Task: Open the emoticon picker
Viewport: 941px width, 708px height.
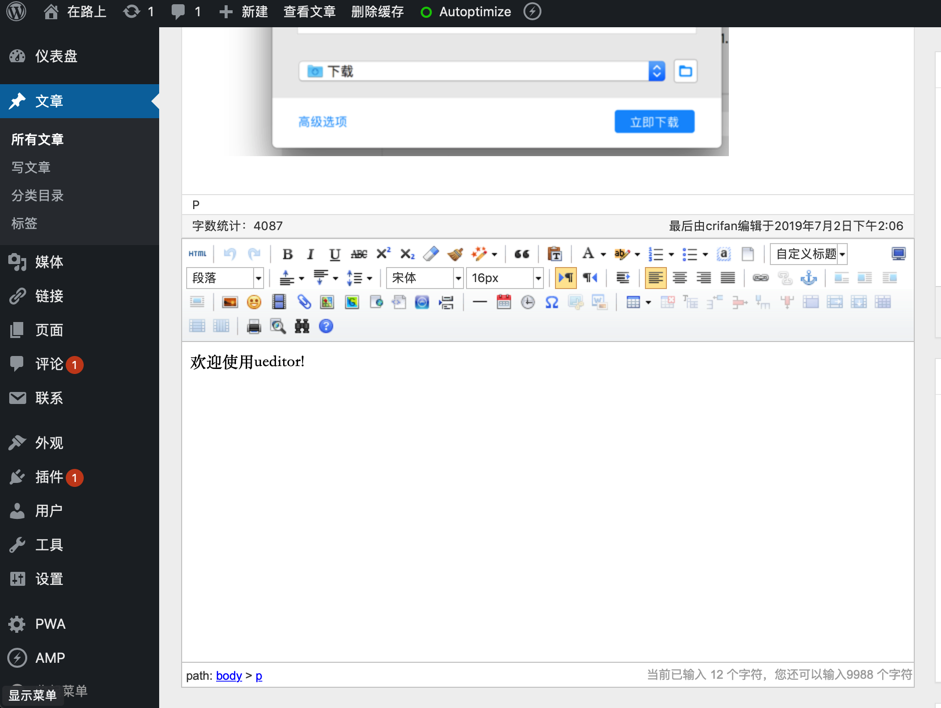Action: click(254, 302)
